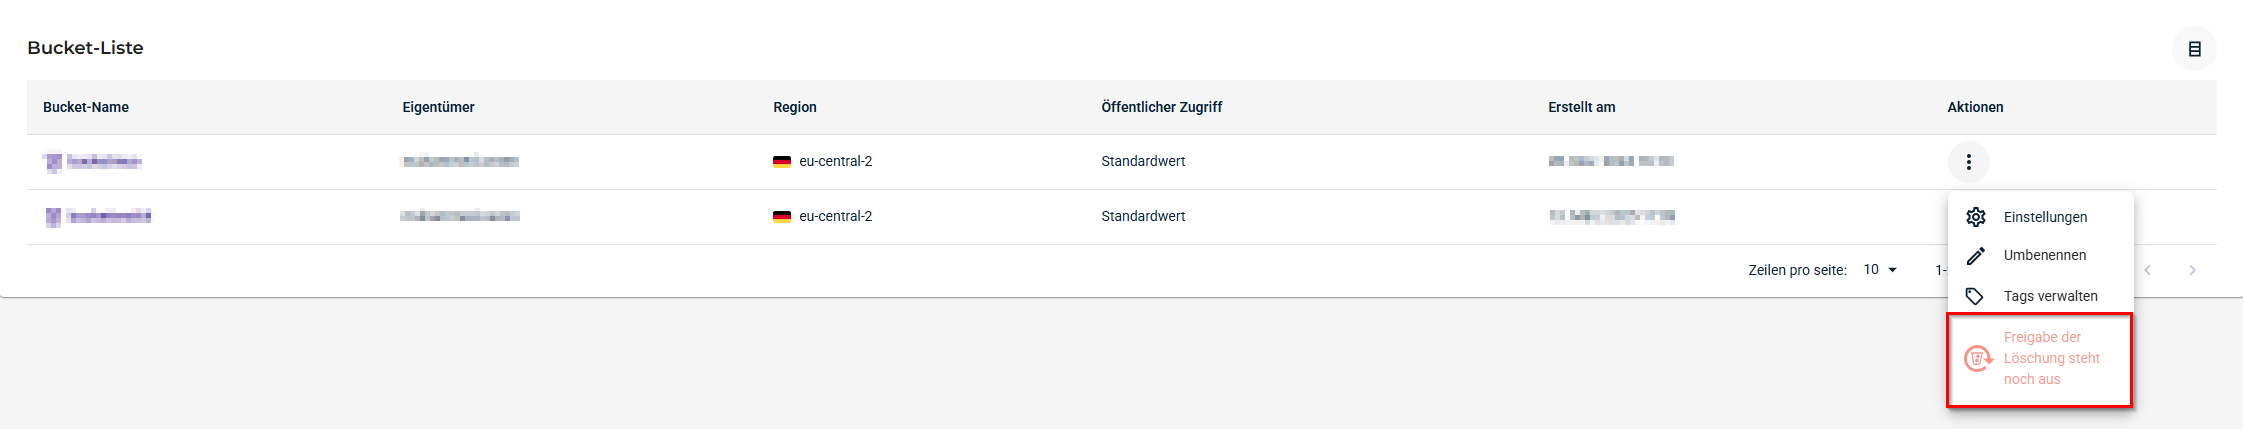Click the second row's bucket icon
The image size is (2243, 429).
(53, 217)
